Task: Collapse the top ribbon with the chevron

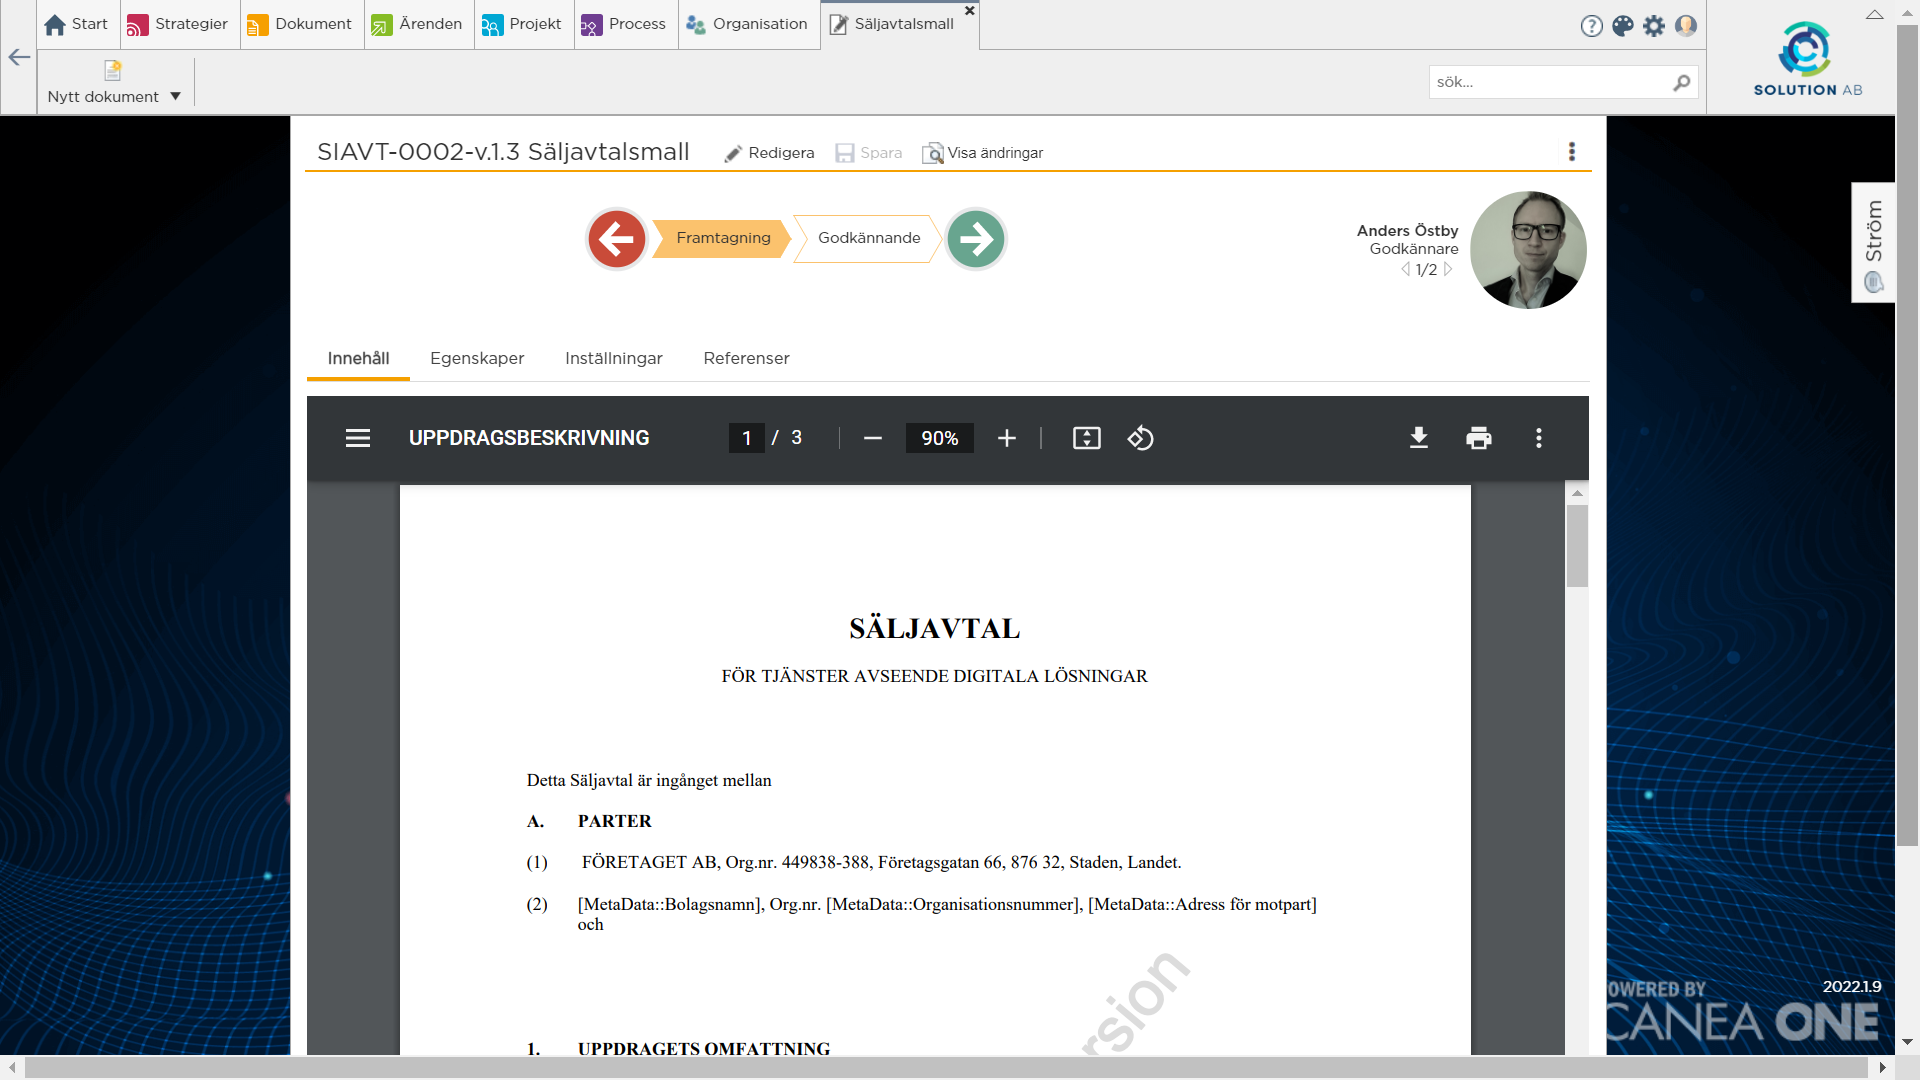Action: coord(1875,14)
